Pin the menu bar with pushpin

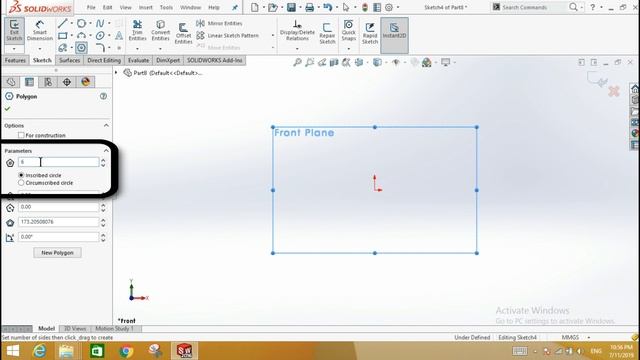pos(235,7)
